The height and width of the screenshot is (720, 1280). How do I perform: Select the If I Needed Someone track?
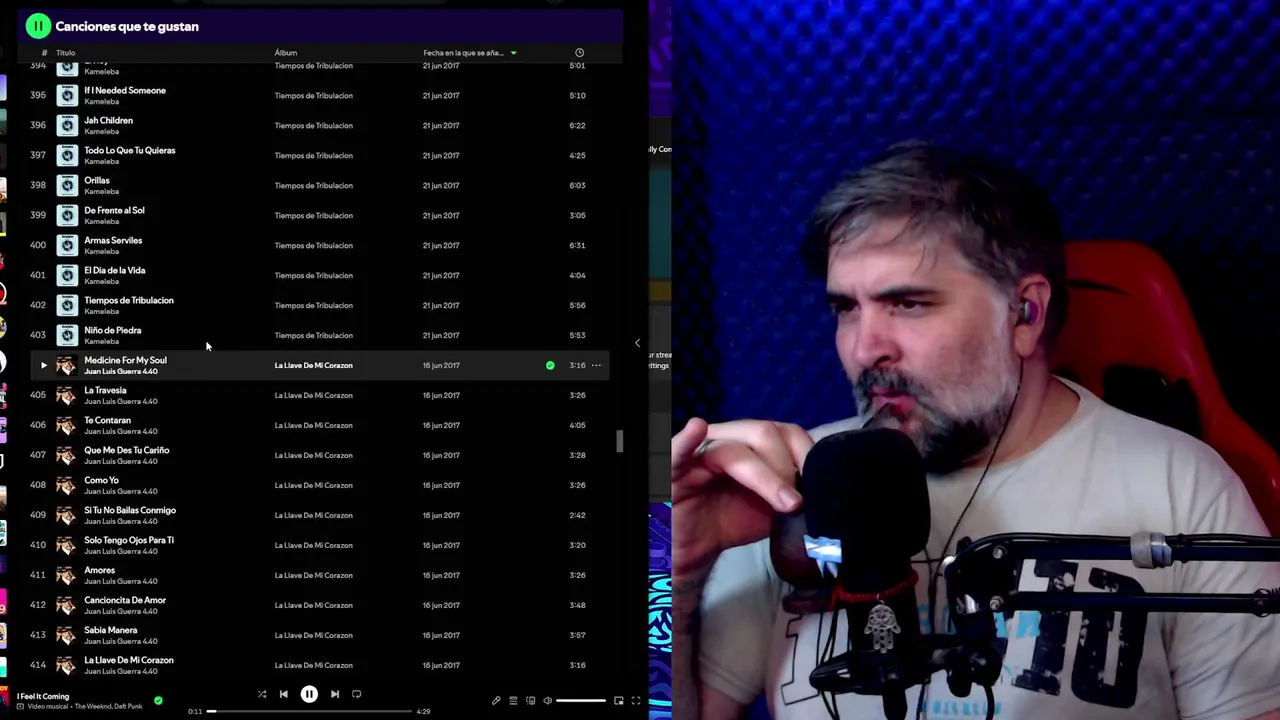tap(125, 90)
